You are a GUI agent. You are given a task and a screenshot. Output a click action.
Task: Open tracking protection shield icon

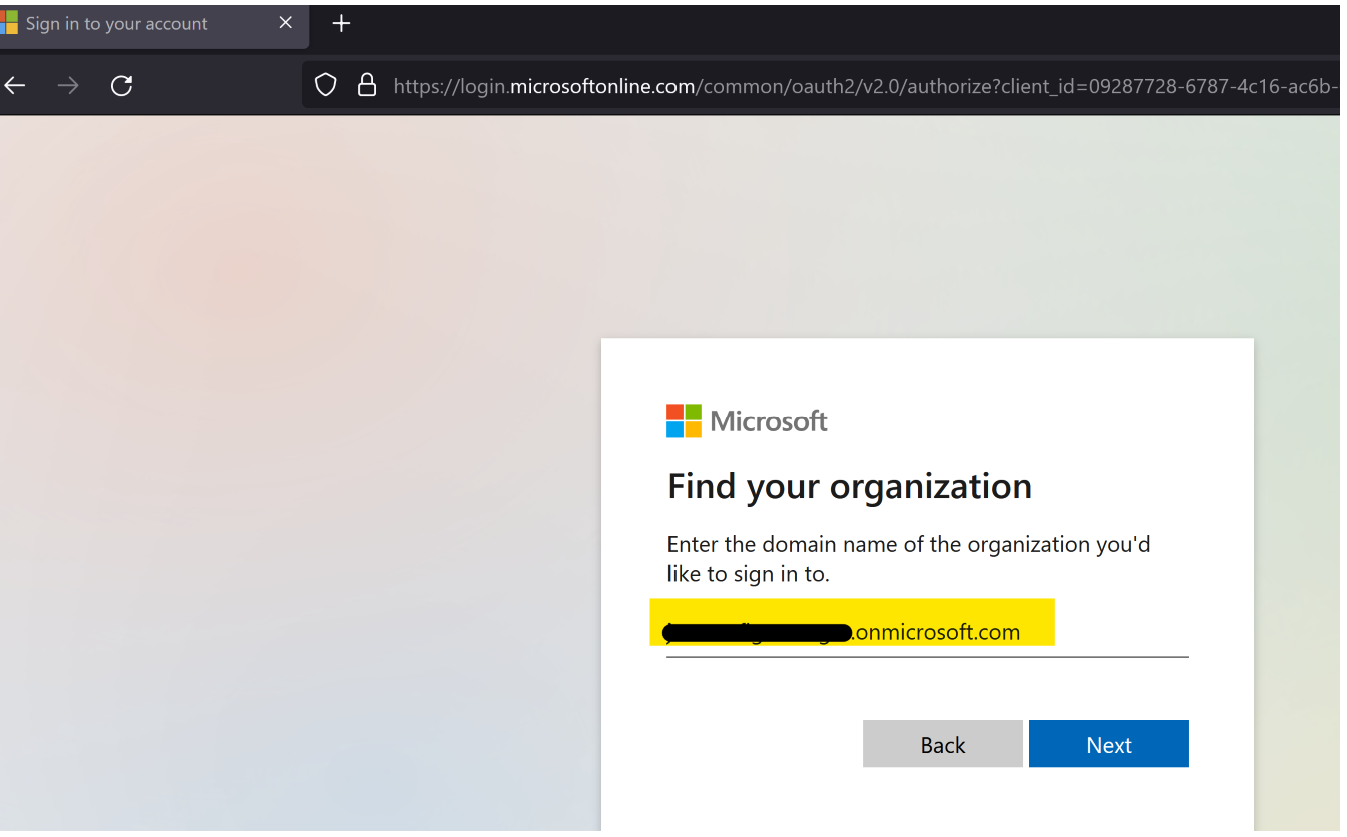coord(326,85)
